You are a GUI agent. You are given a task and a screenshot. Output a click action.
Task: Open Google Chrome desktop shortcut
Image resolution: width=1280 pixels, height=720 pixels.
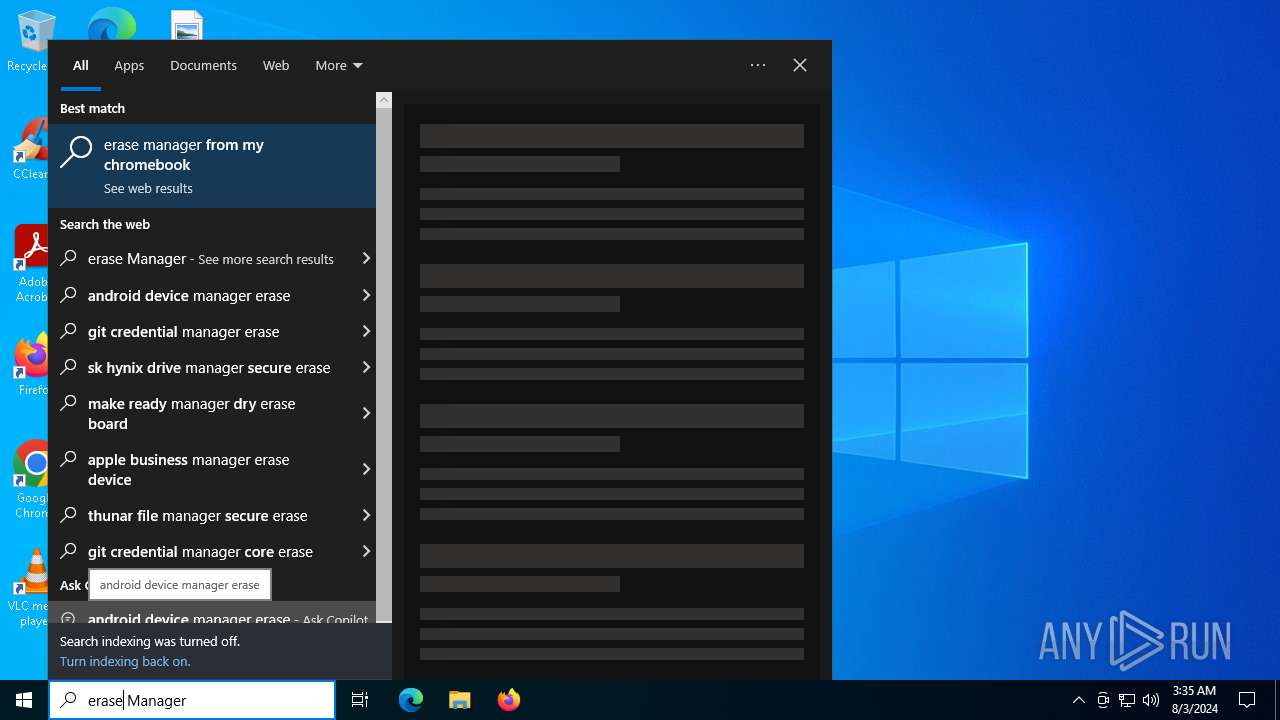point(31,480)
